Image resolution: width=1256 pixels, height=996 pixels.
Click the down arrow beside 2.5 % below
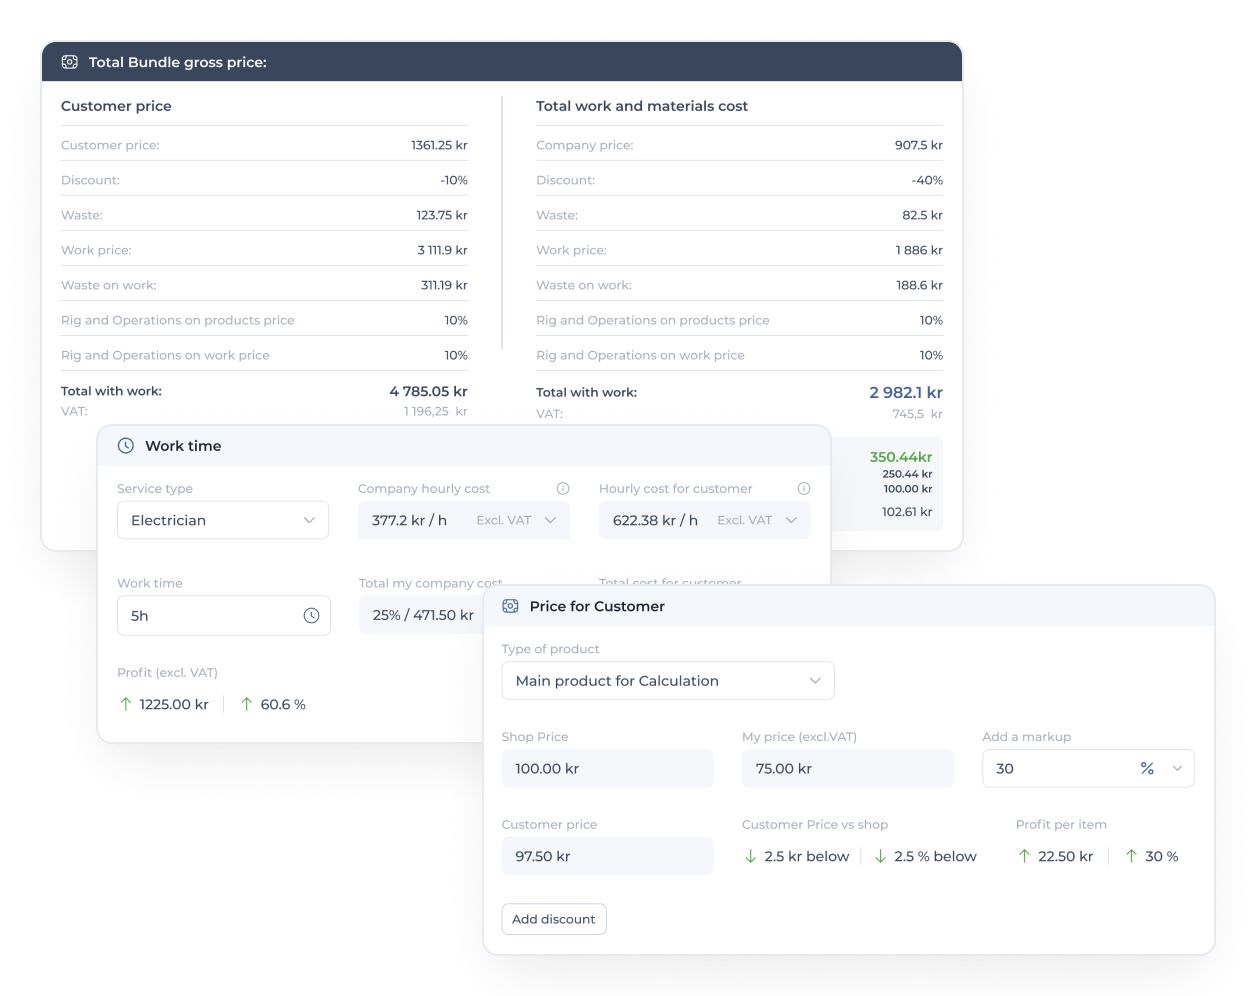click(x=881, y=856)
